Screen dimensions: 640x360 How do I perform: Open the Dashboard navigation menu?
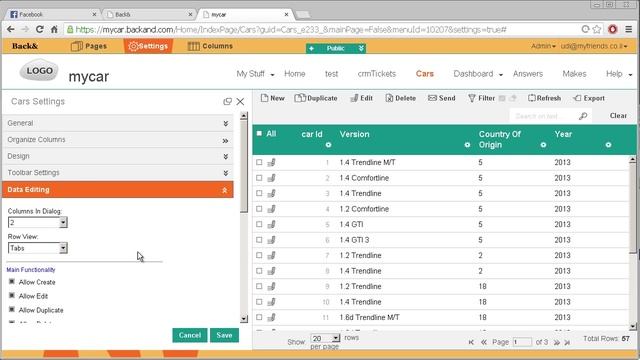point(478,74)
